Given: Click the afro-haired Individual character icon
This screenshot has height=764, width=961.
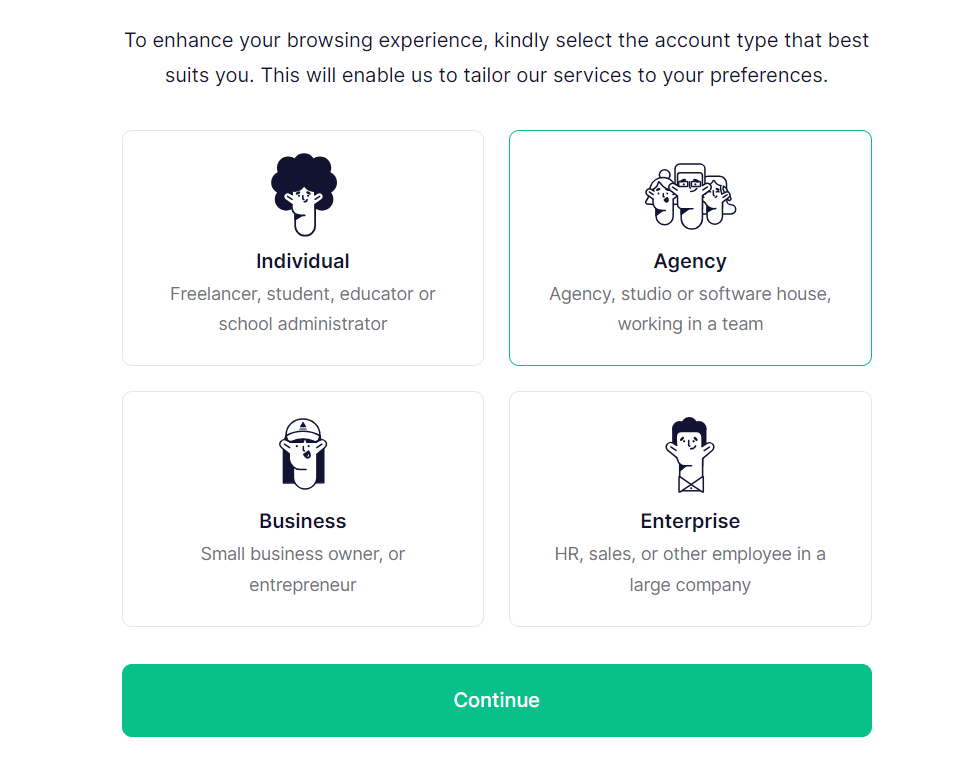Looking at the screenshot, I should [x=303, y=194].
